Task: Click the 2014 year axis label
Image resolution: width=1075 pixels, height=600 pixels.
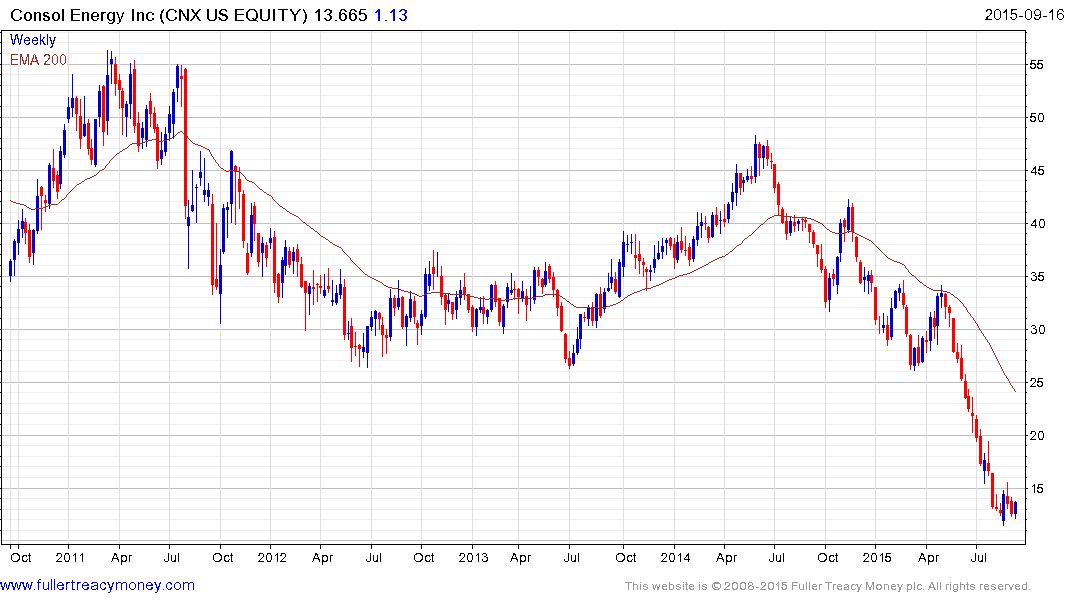Action: [675, 557]
